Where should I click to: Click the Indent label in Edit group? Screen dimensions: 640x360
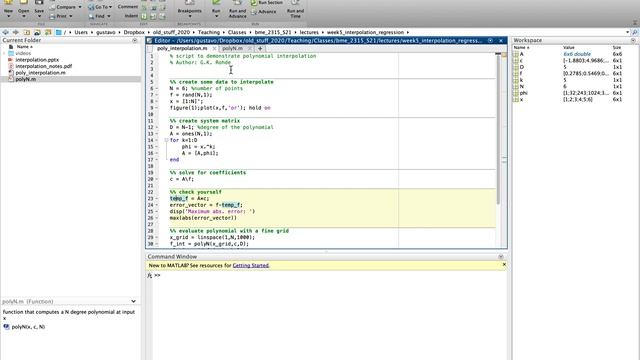coord(131,16)
